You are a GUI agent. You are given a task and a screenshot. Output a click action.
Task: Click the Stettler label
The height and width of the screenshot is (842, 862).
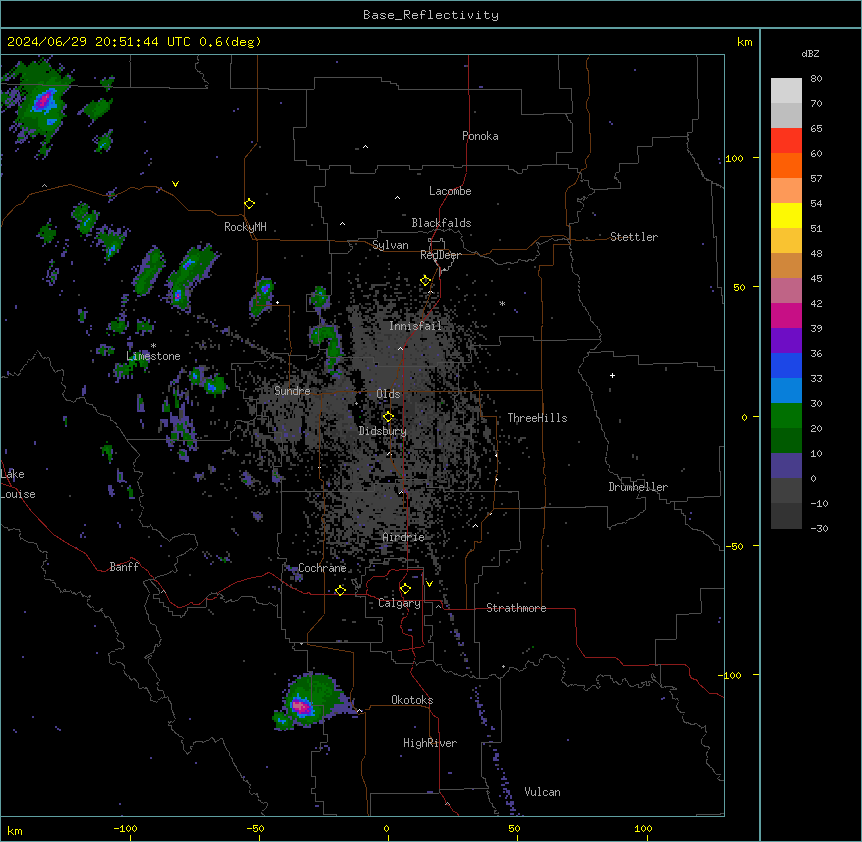tap(633, 237)
